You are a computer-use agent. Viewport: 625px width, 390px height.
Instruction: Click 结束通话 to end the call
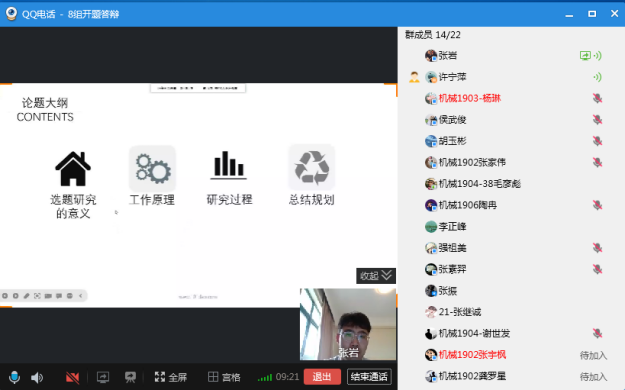click(369, 377)
